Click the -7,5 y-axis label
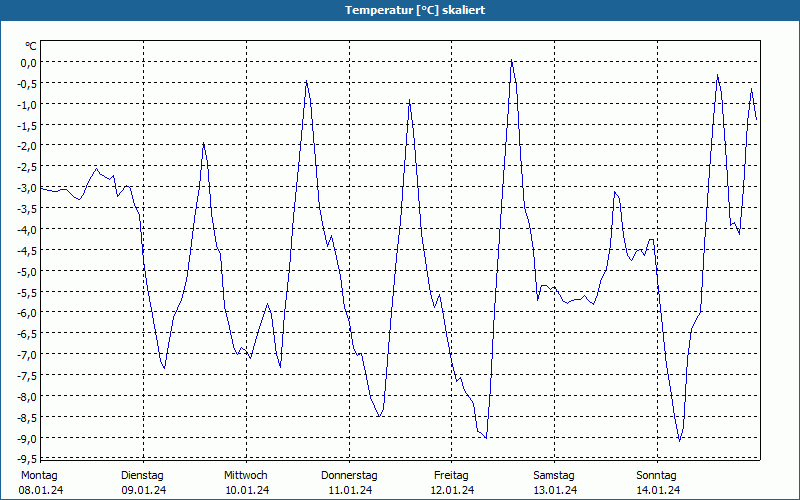The image size is (800, 500). tap(27, 376)
